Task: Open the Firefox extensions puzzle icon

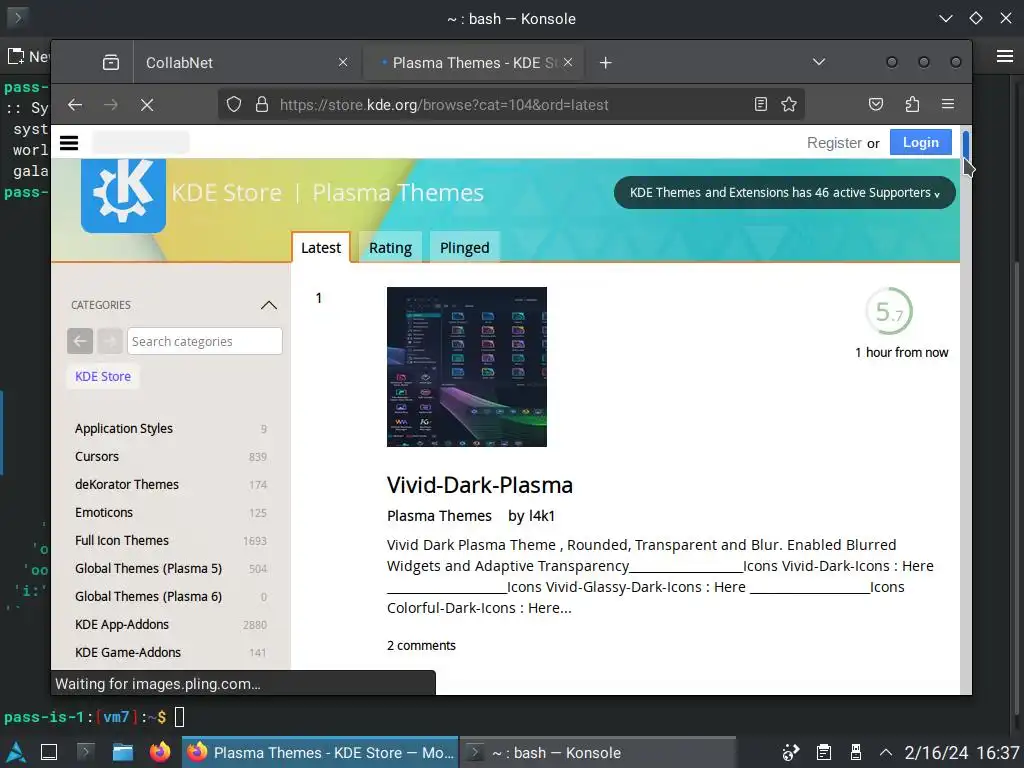Action: [x=912, y=104]
